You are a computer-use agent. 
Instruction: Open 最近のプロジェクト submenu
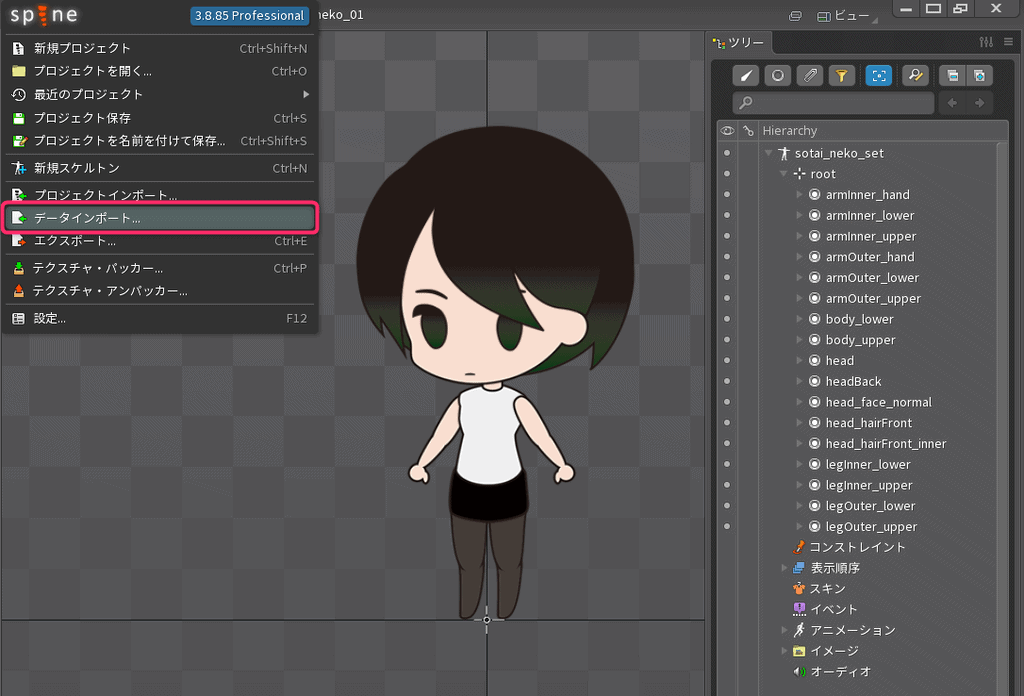click(x=160, y=95)
